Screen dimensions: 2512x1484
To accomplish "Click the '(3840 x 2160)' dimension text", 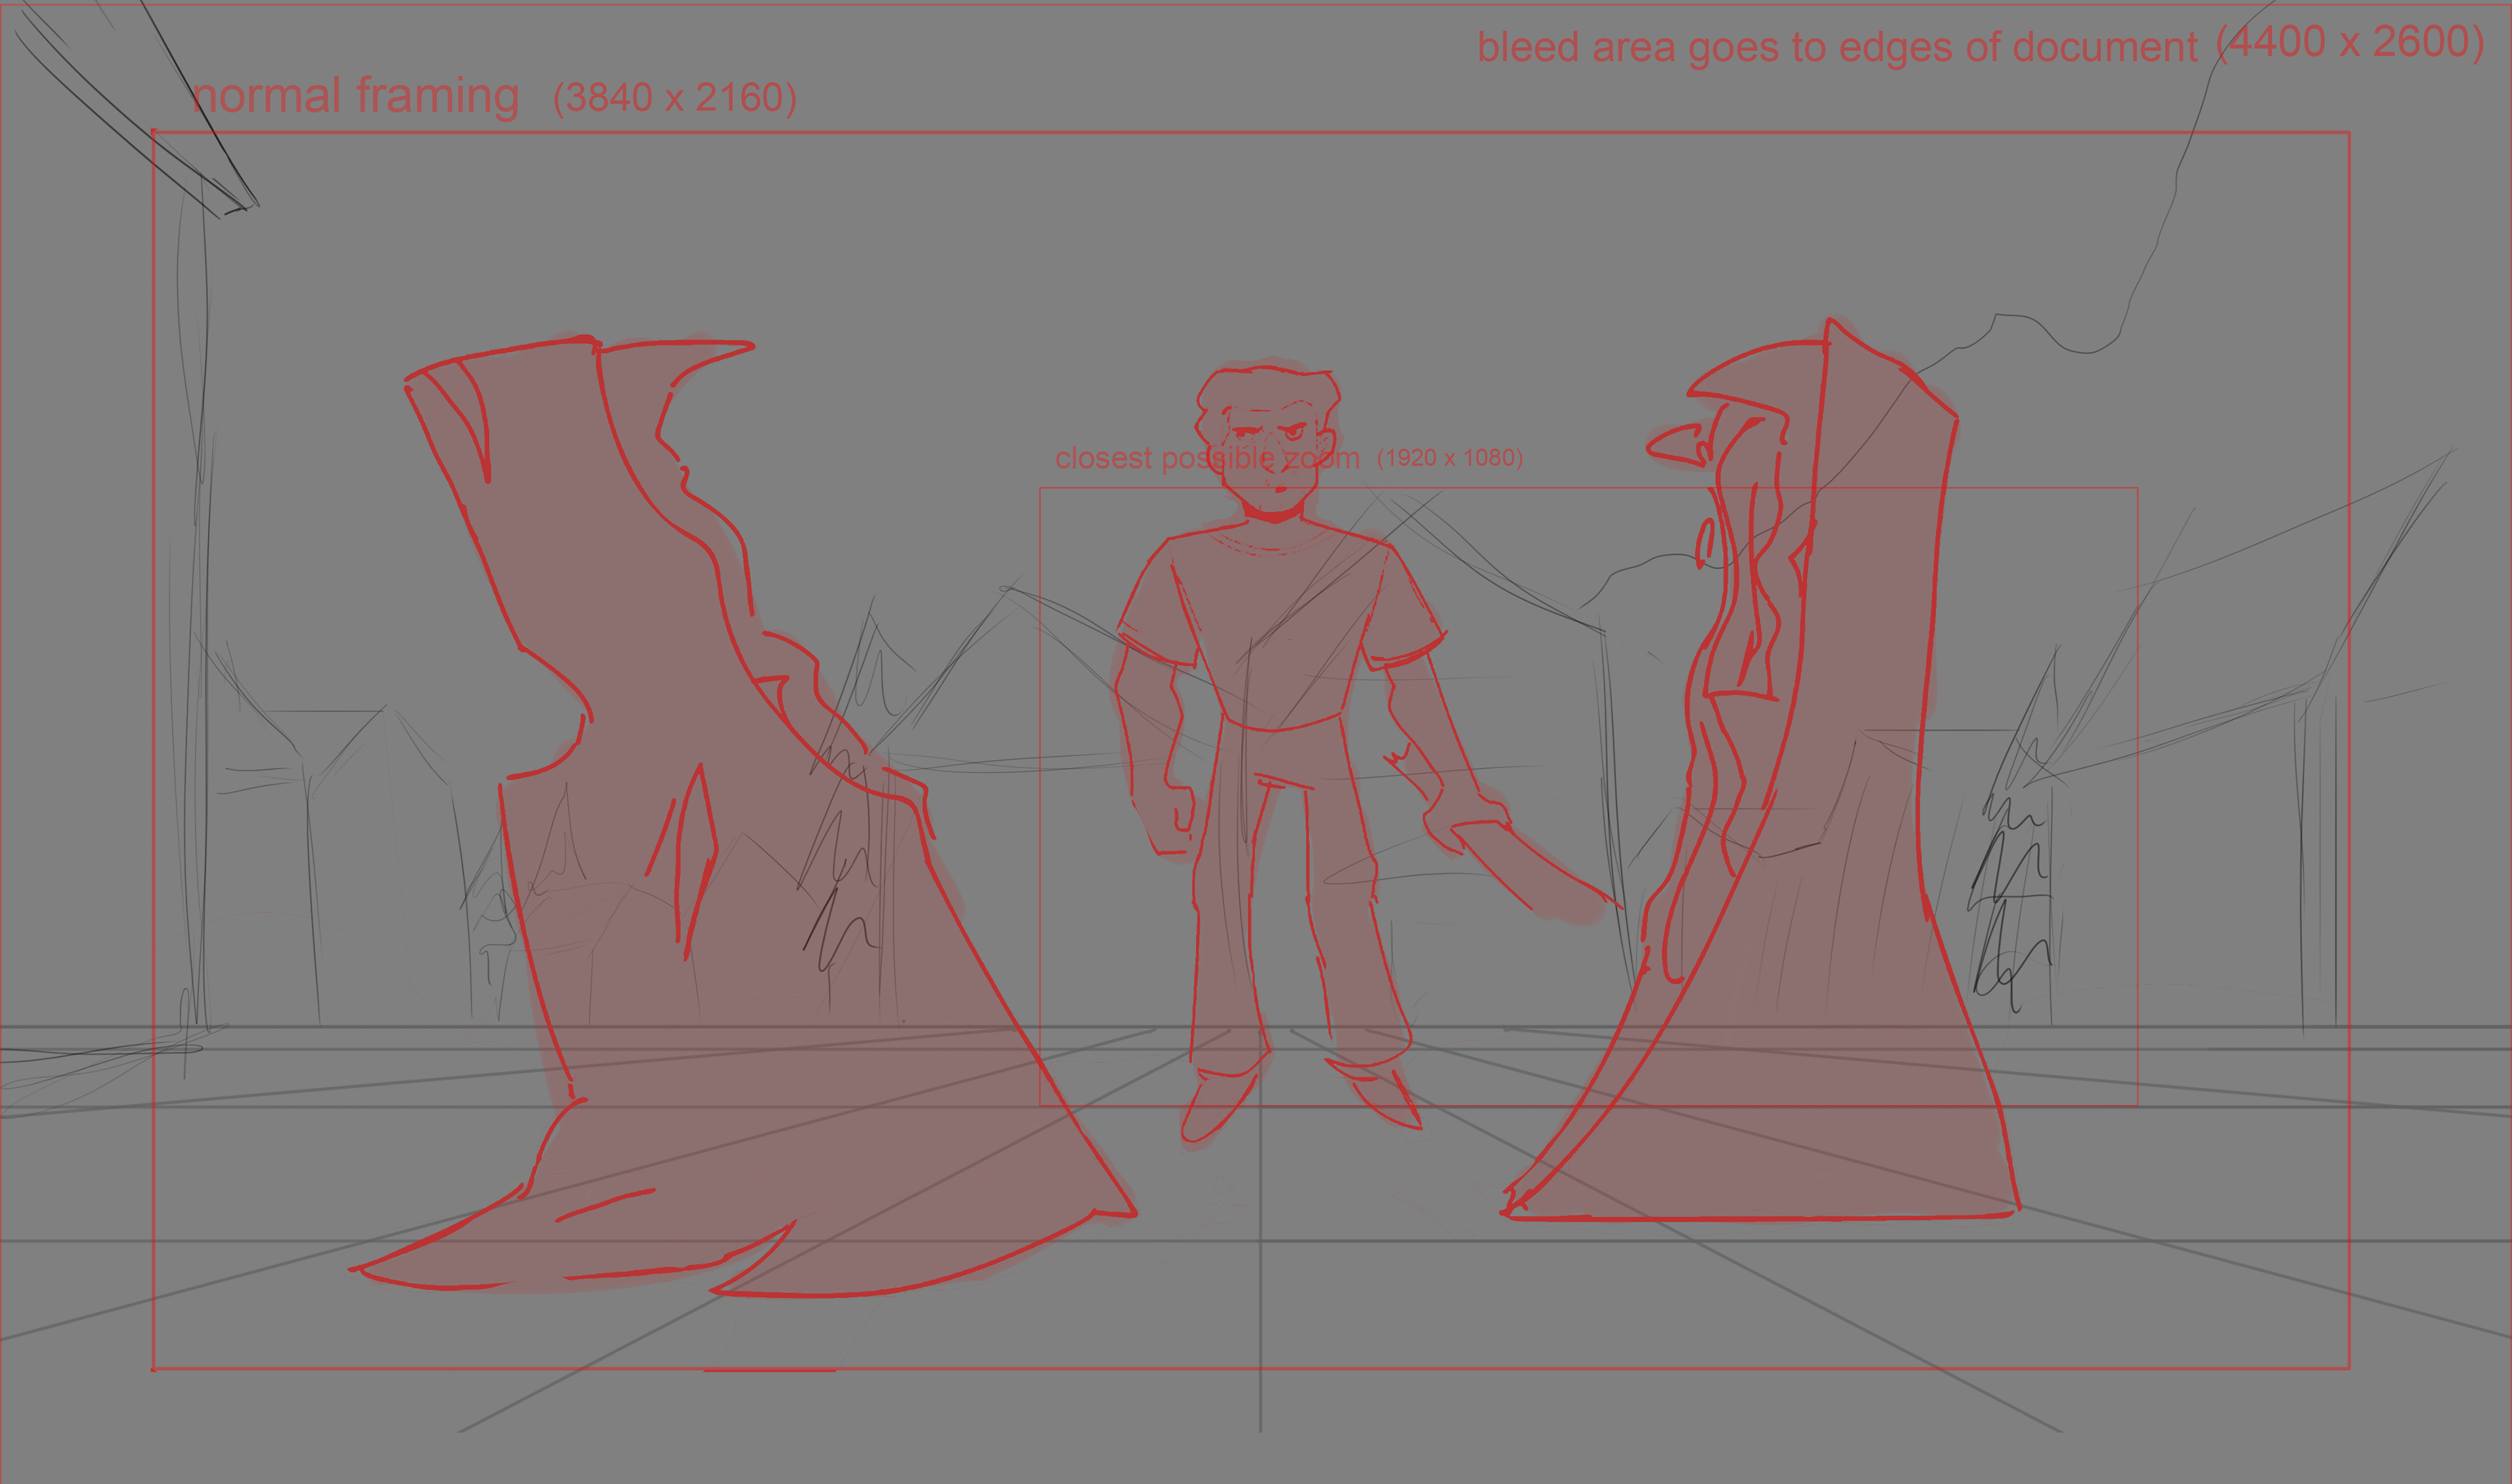I will pos(674,97).
